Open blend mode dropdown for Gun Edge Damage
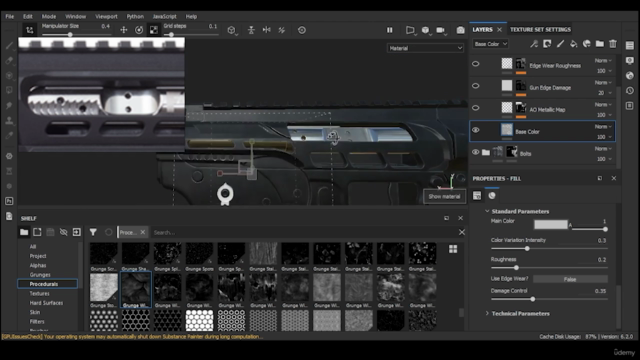The height and width of the screenshot is (360, 640). pyautogui.click(x=603, y=82)
